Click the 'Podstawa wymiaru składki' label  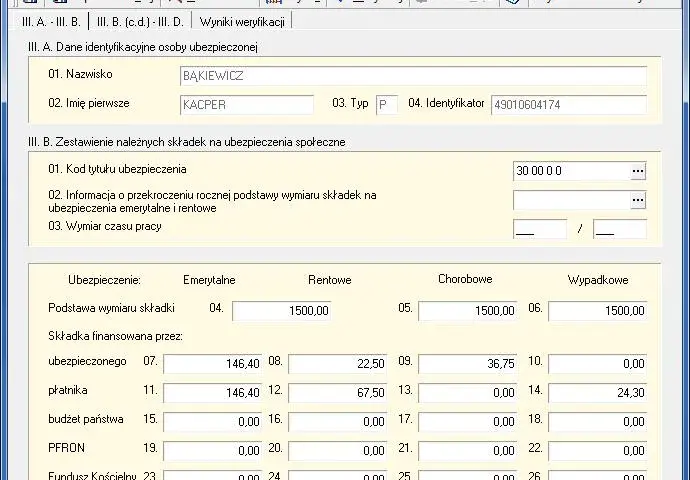(x=111, y=308)
